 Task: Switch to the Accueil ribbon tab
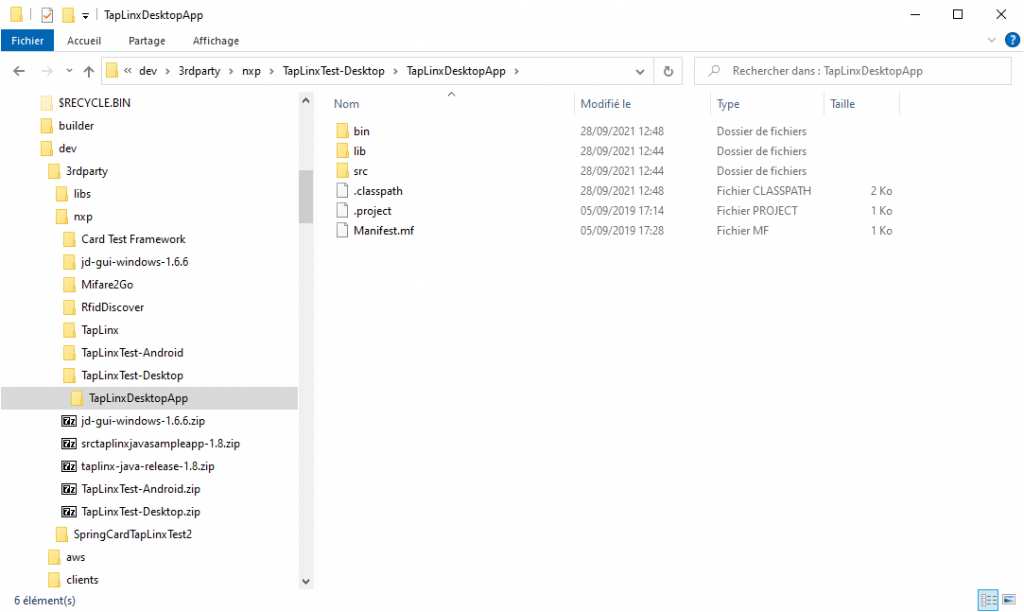pos(84,40)
